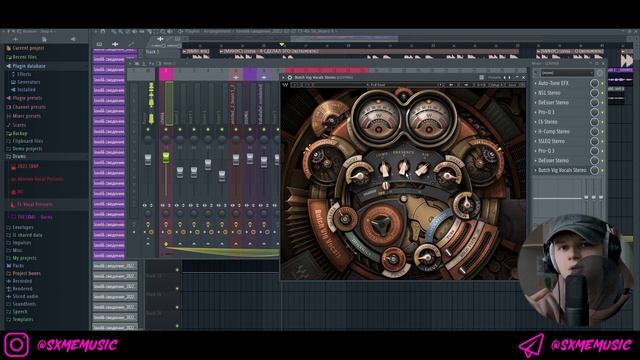640x360 pixels.
Task: Toggle the Butch Vig Vocals slot enable LED
Action: (602, 170)
